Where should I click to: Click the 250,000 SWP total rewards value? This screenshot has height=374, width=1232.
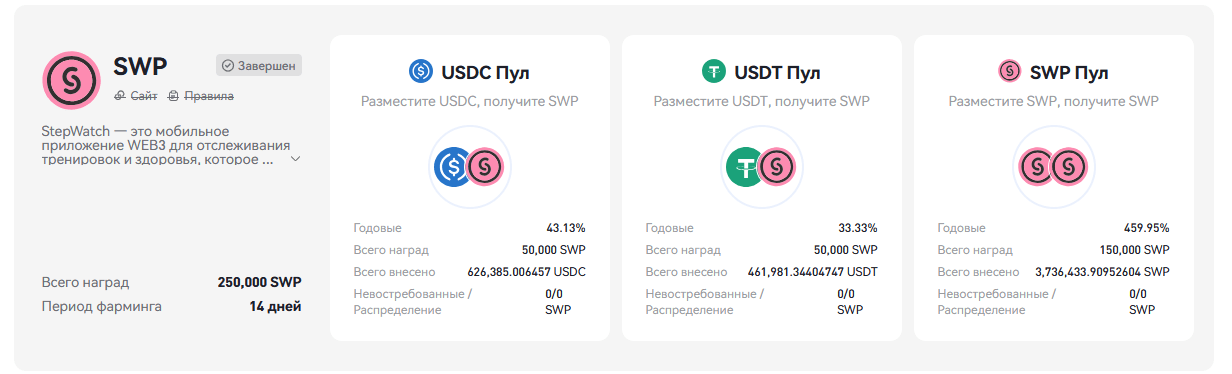[x=259, y=282]
